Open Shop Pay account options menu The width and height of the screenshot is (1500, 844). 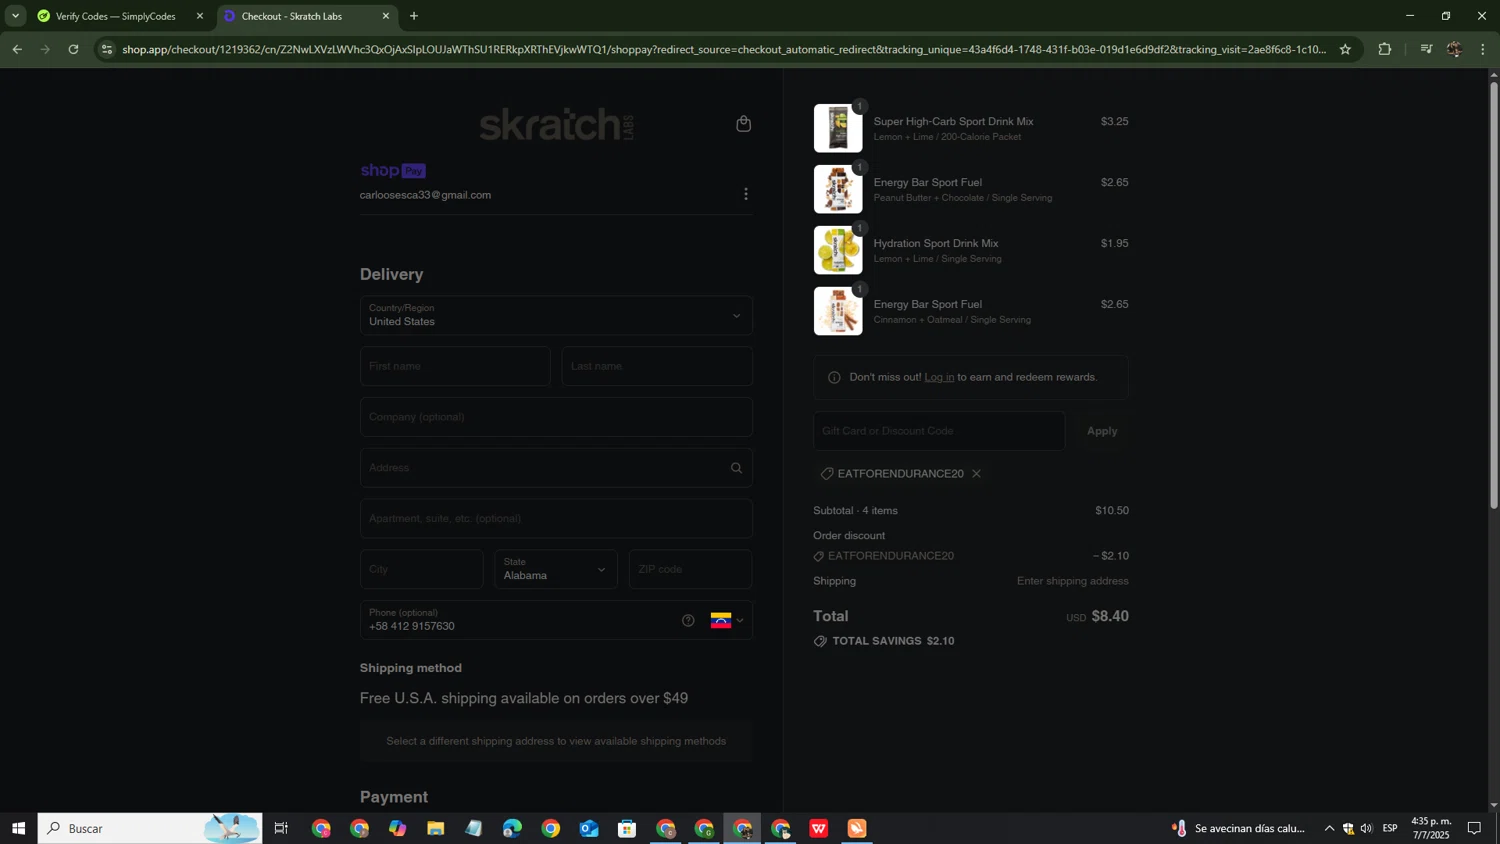(746, 194)
